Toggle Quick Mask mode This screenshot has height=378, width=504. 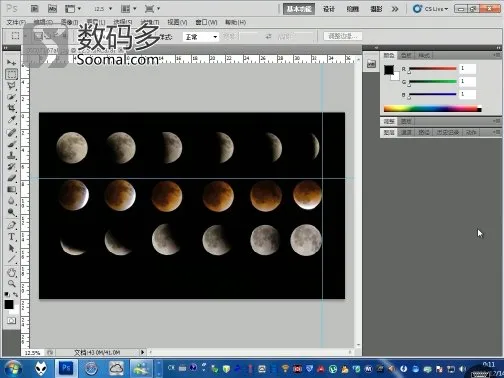click(x=11, y=321)
